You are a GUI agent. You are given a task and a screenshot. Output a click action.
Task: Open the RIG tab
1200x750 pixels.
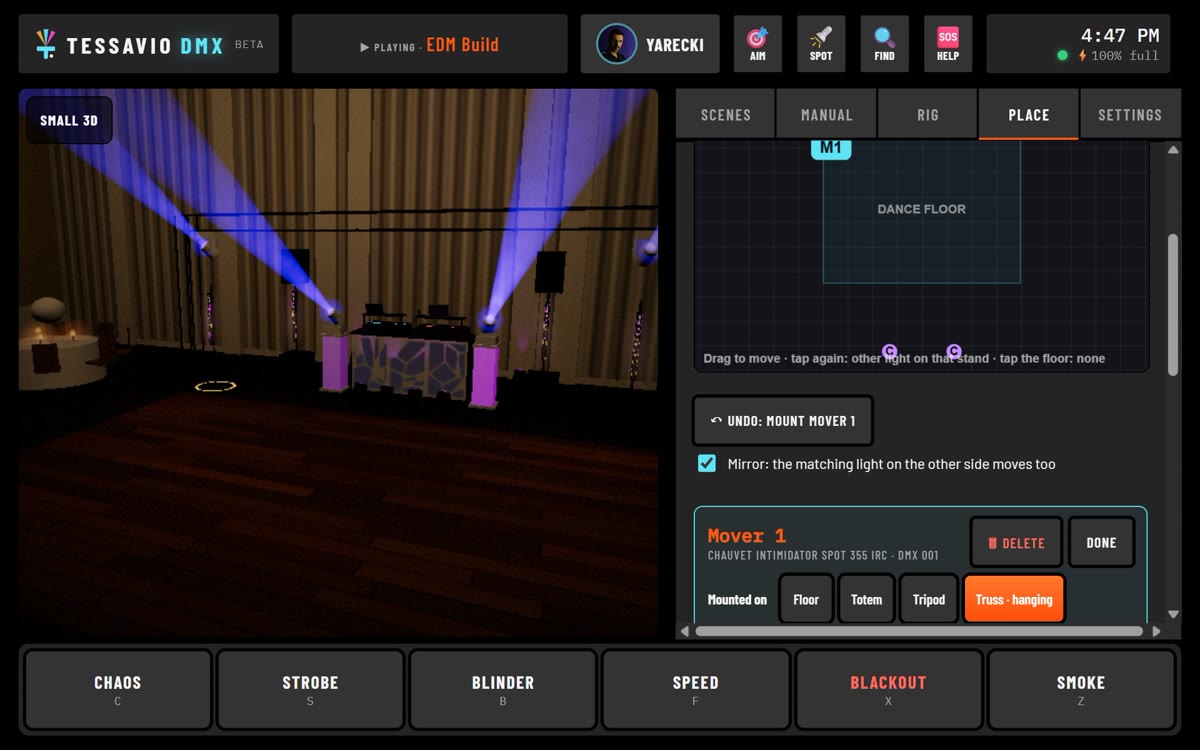(x=928, y=114)
